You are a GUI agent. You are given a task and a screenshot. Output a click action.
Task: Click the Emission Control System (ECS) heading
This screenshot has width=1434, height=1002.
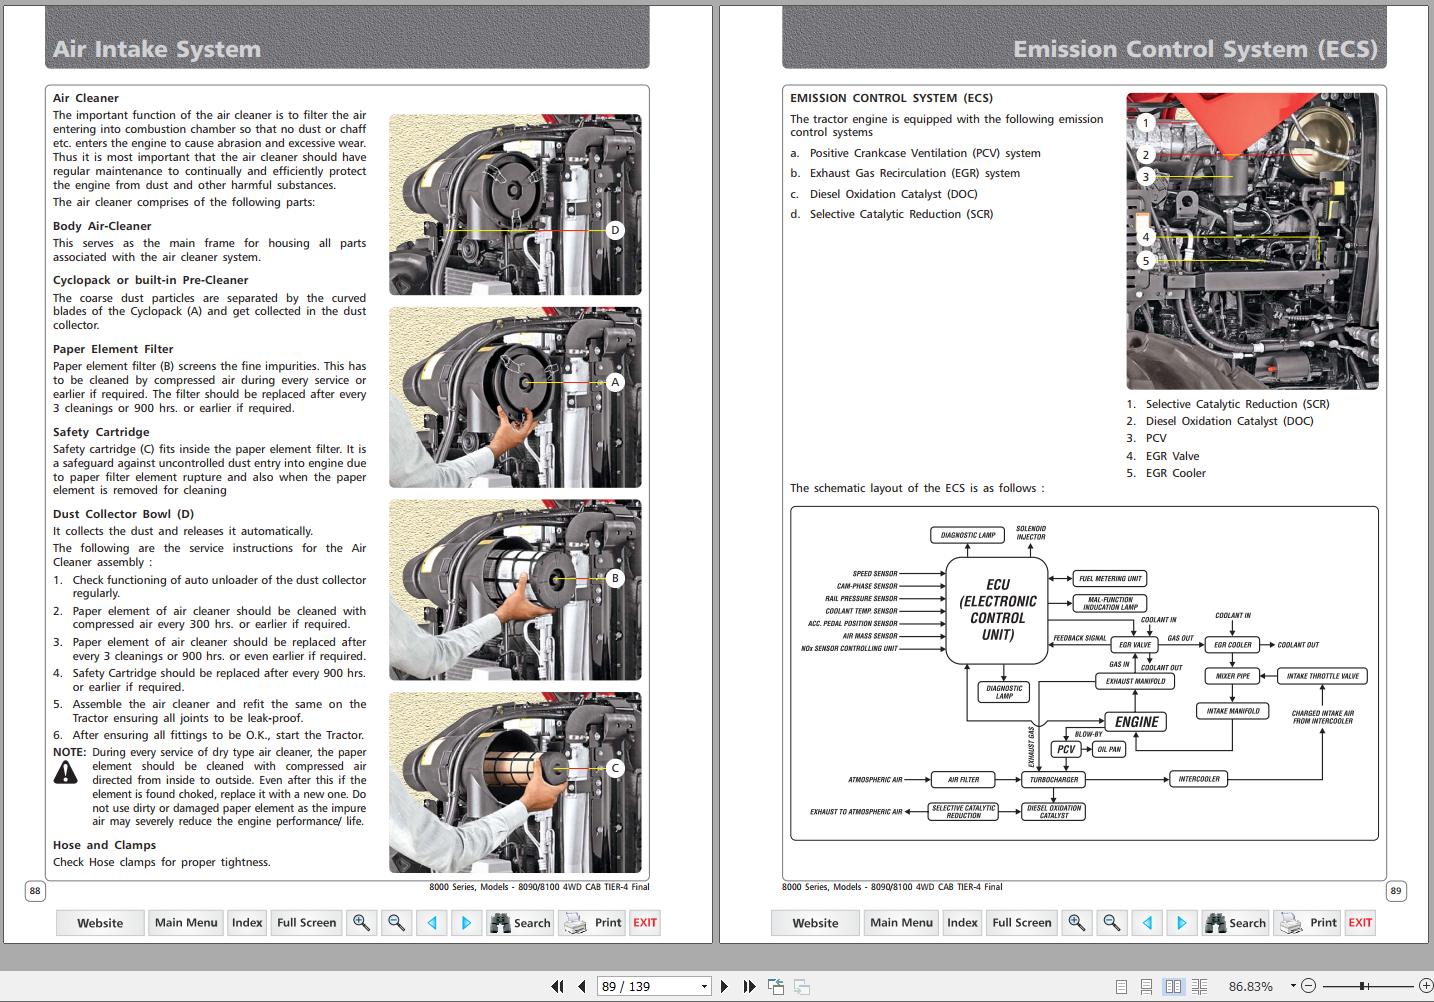point(1195,49)
